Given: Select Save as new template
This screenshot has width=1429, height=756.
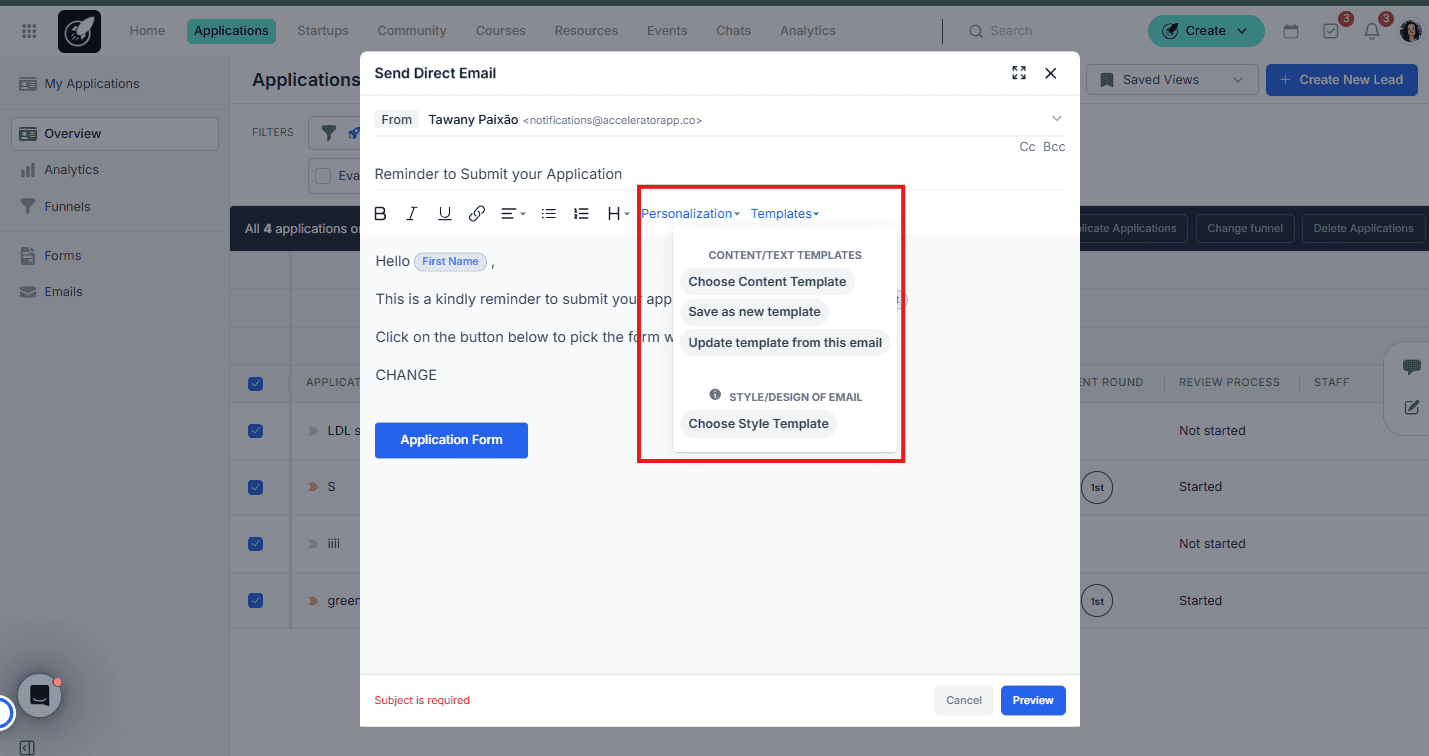Looking at the screenshot, I should pos(754,312).
